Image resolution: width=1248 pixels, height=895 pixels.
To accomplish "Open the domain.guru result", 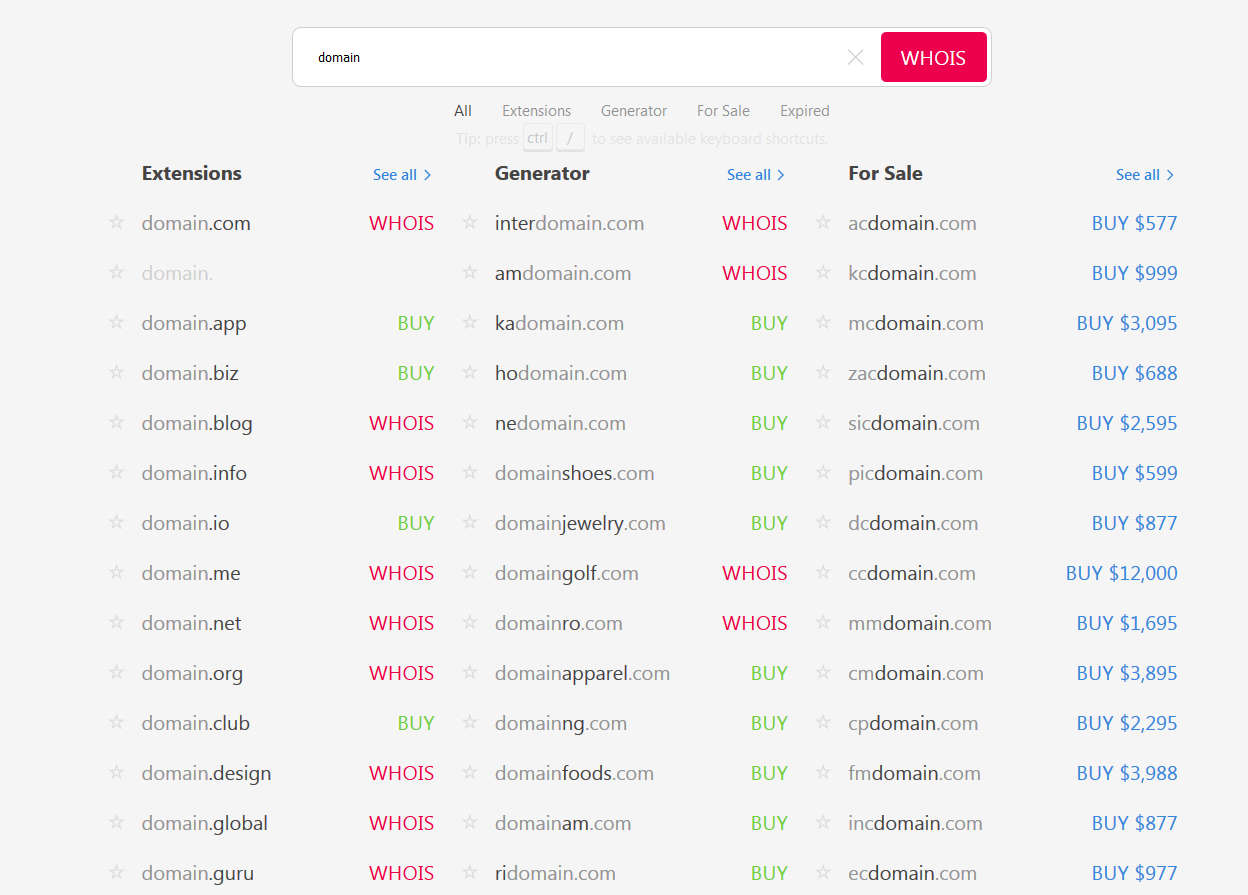I will [x=198, y=873].
